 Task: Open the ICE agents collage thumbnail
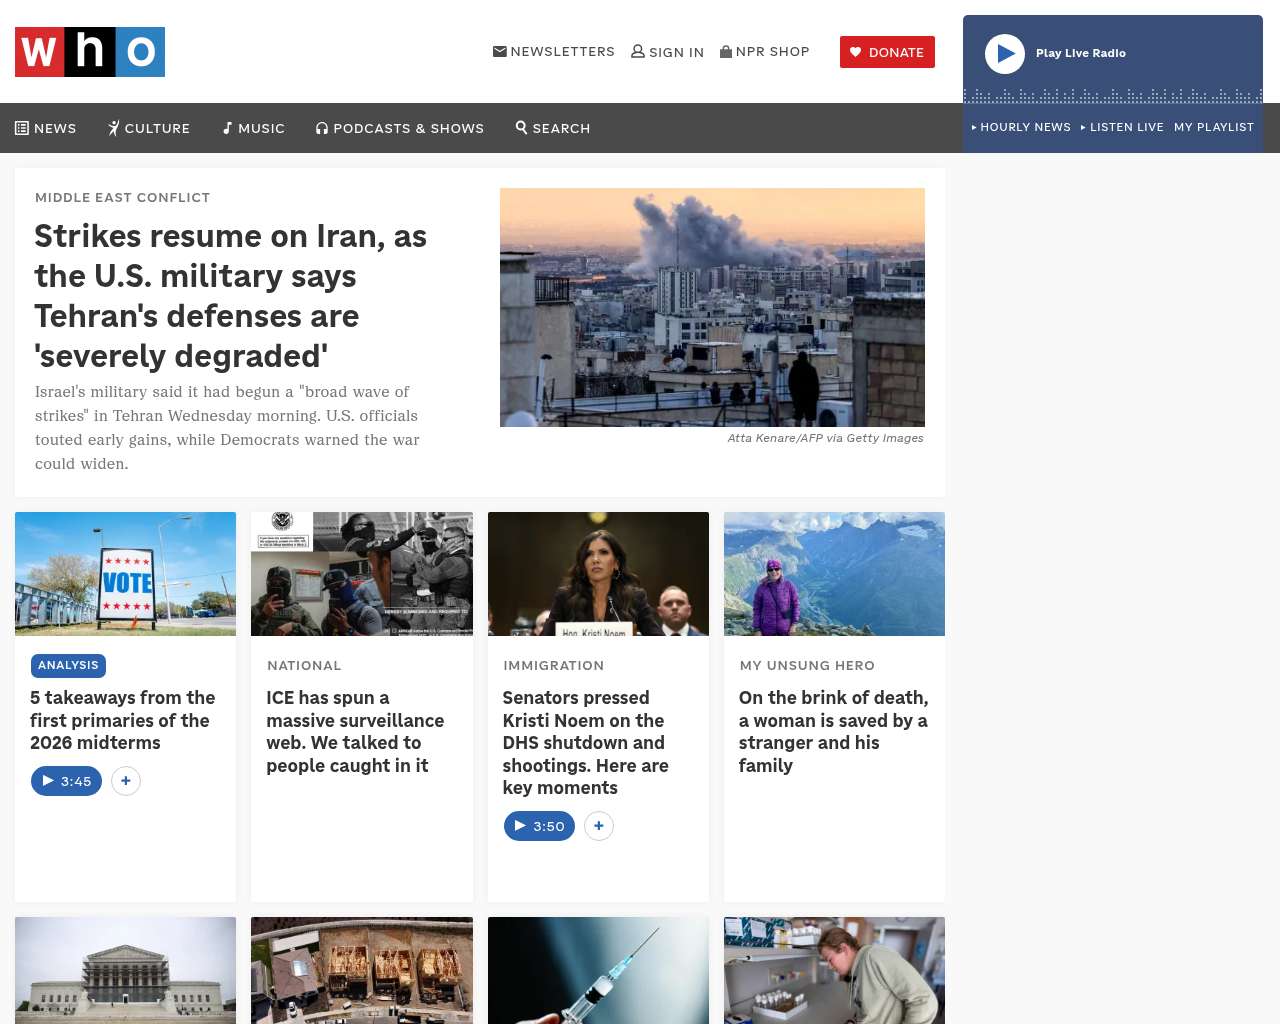point(362,574)
